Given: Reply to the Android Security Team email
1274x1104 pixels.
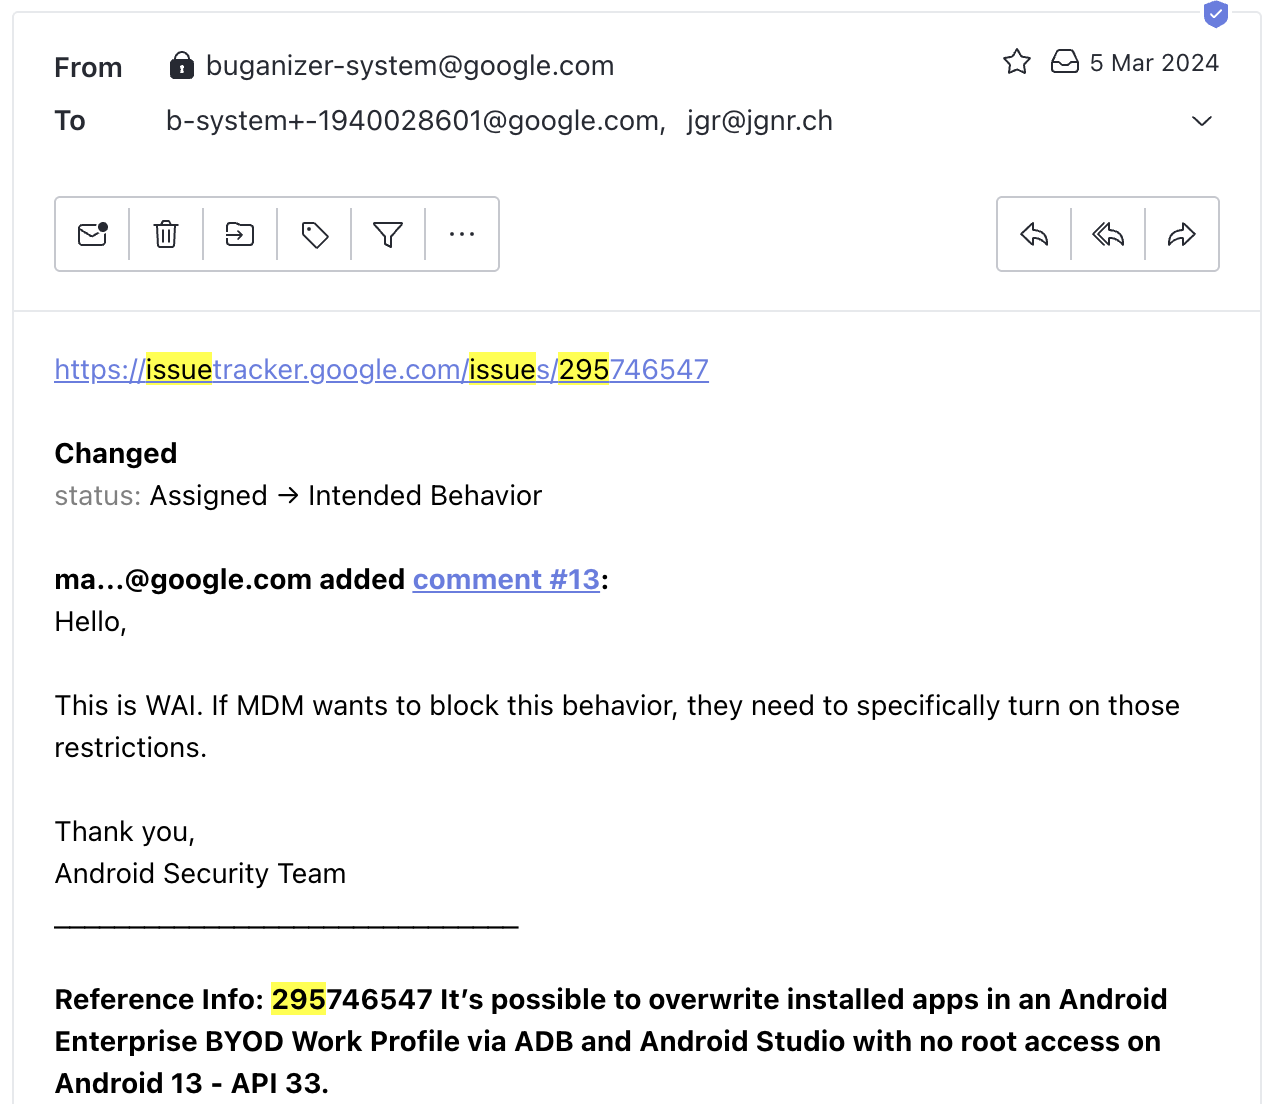Looking at the screenshot, I should tap(1033, 234).
